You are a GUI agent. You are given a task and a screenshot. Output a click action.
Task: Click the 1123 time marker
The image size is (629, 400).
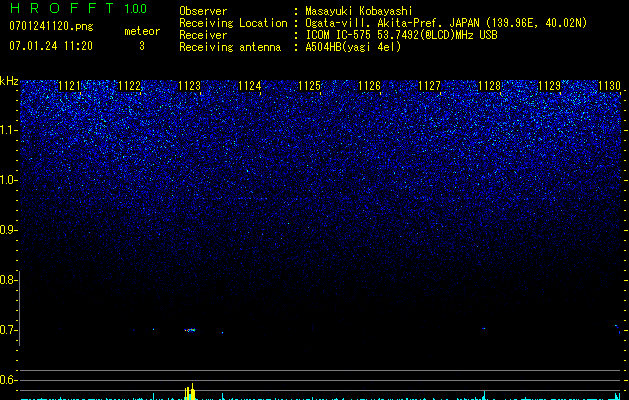189,86
